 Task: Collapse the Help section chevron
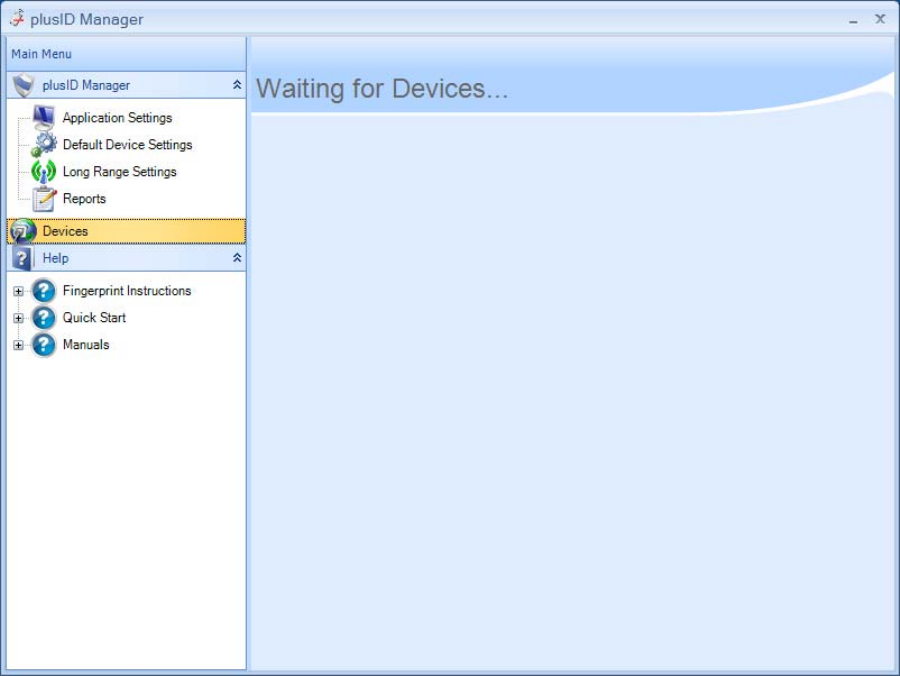tap(236, 258)
